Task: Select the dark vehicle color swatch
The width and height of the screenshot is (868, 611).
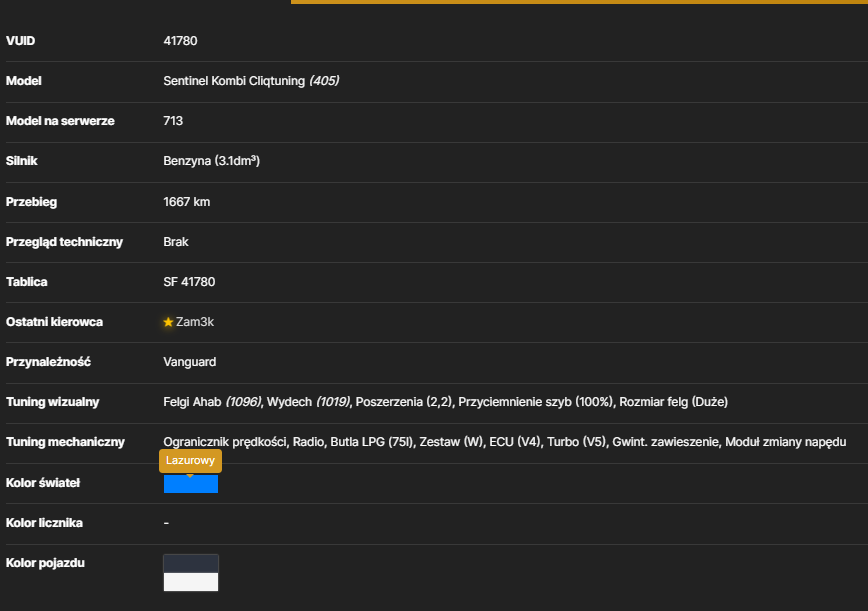Action: click(x=191, y=564)
